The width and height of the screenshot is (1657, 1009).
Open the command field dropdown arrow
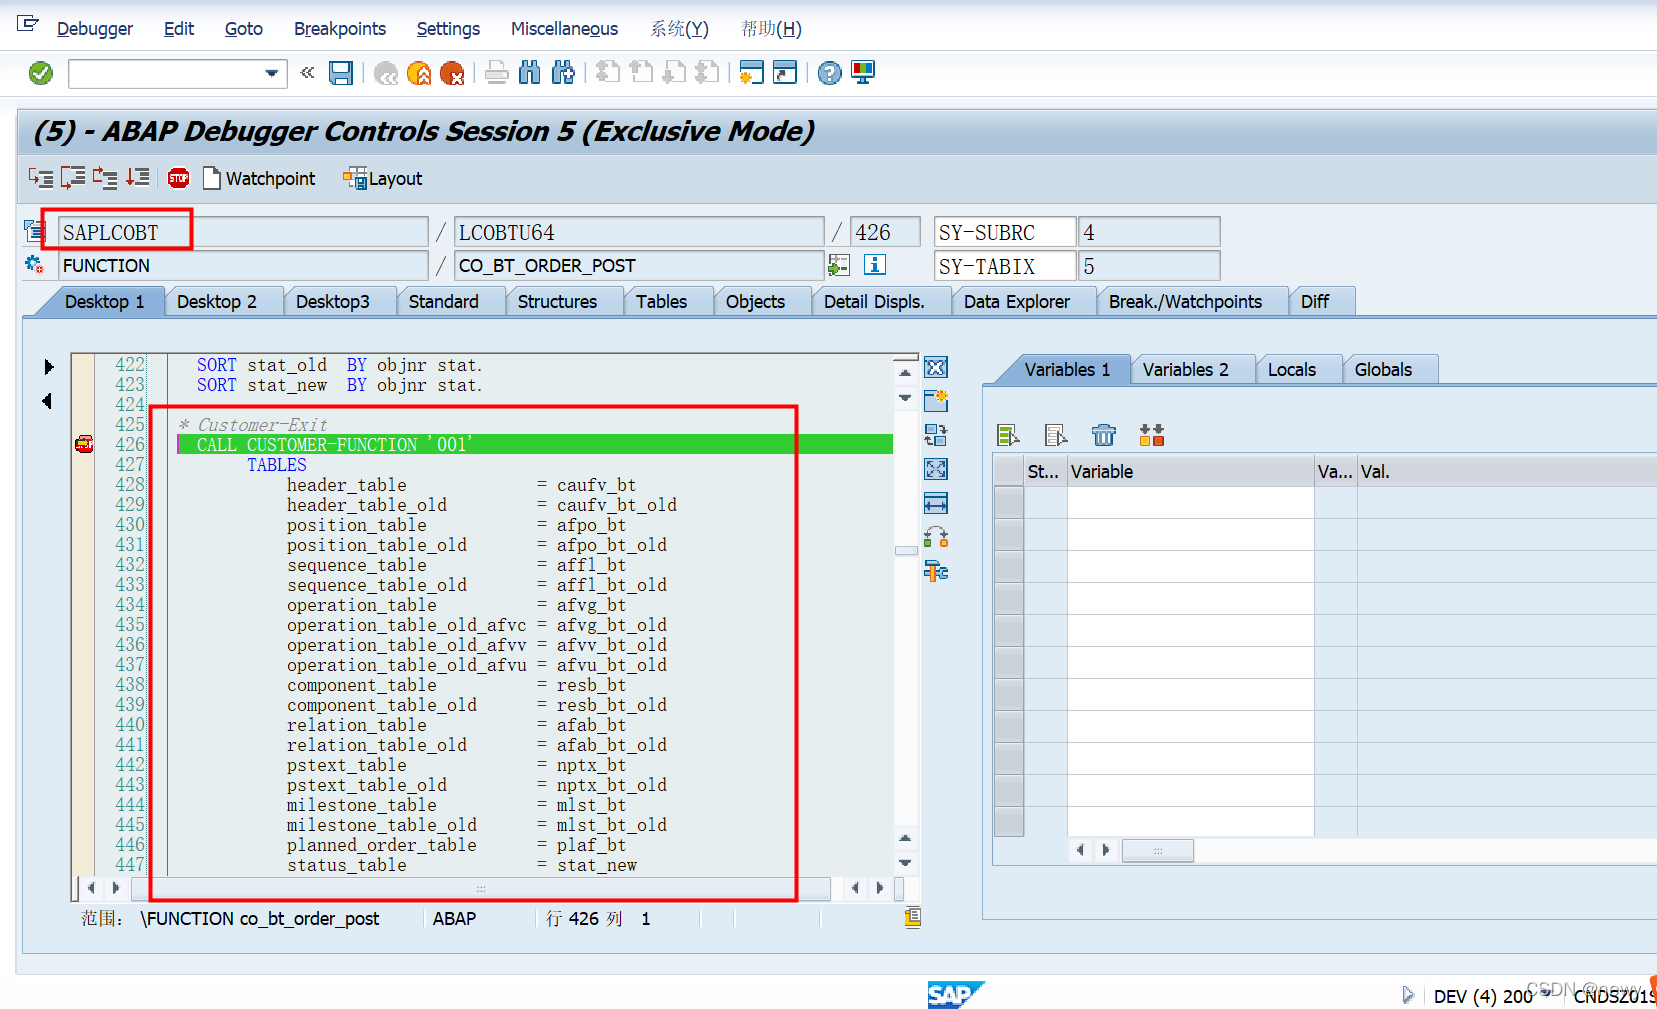[271, 73]
